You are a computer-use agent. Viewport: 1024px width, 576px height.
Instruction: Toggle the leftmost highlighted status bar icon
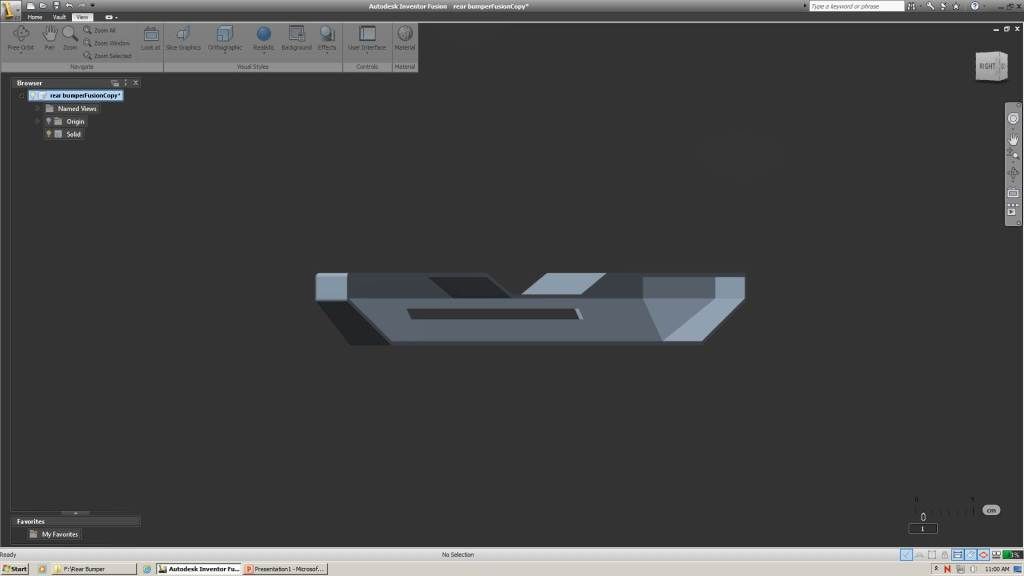point(906,554)
